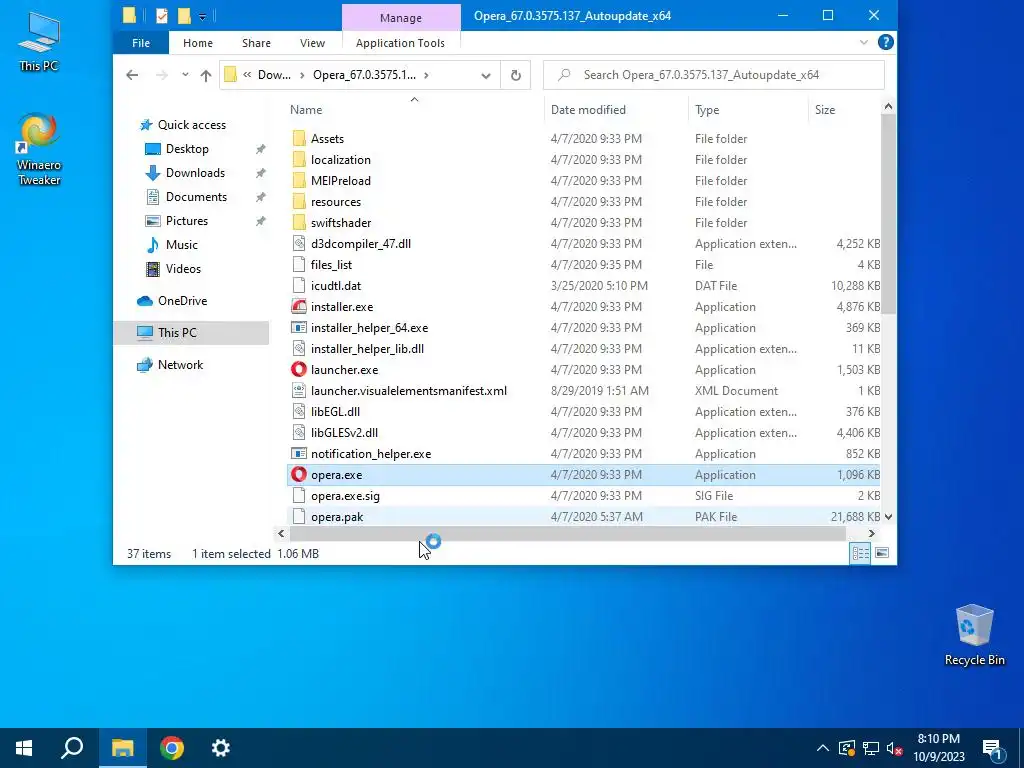Select the This PC desktop icon
1024x768 pixels.
click(39, 40)
